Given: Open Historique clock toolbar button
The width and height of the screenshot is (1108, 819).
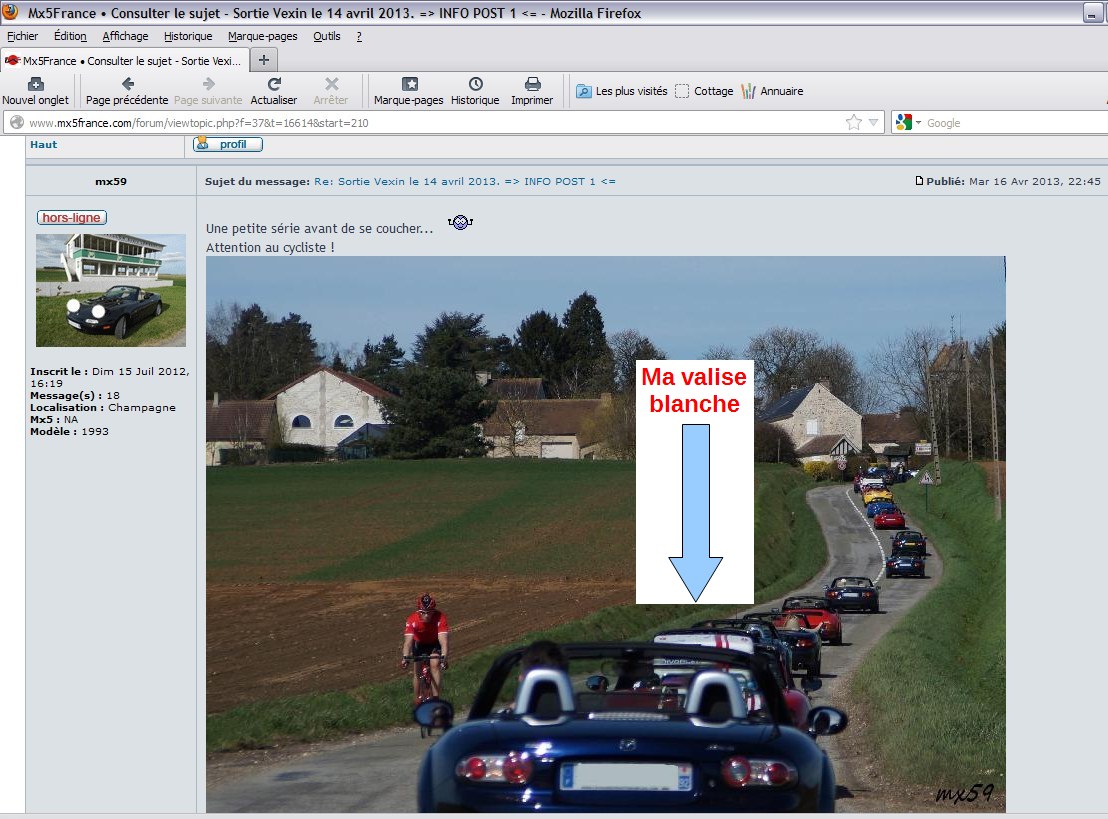Looking at the screenshot, I should [475, 91].
